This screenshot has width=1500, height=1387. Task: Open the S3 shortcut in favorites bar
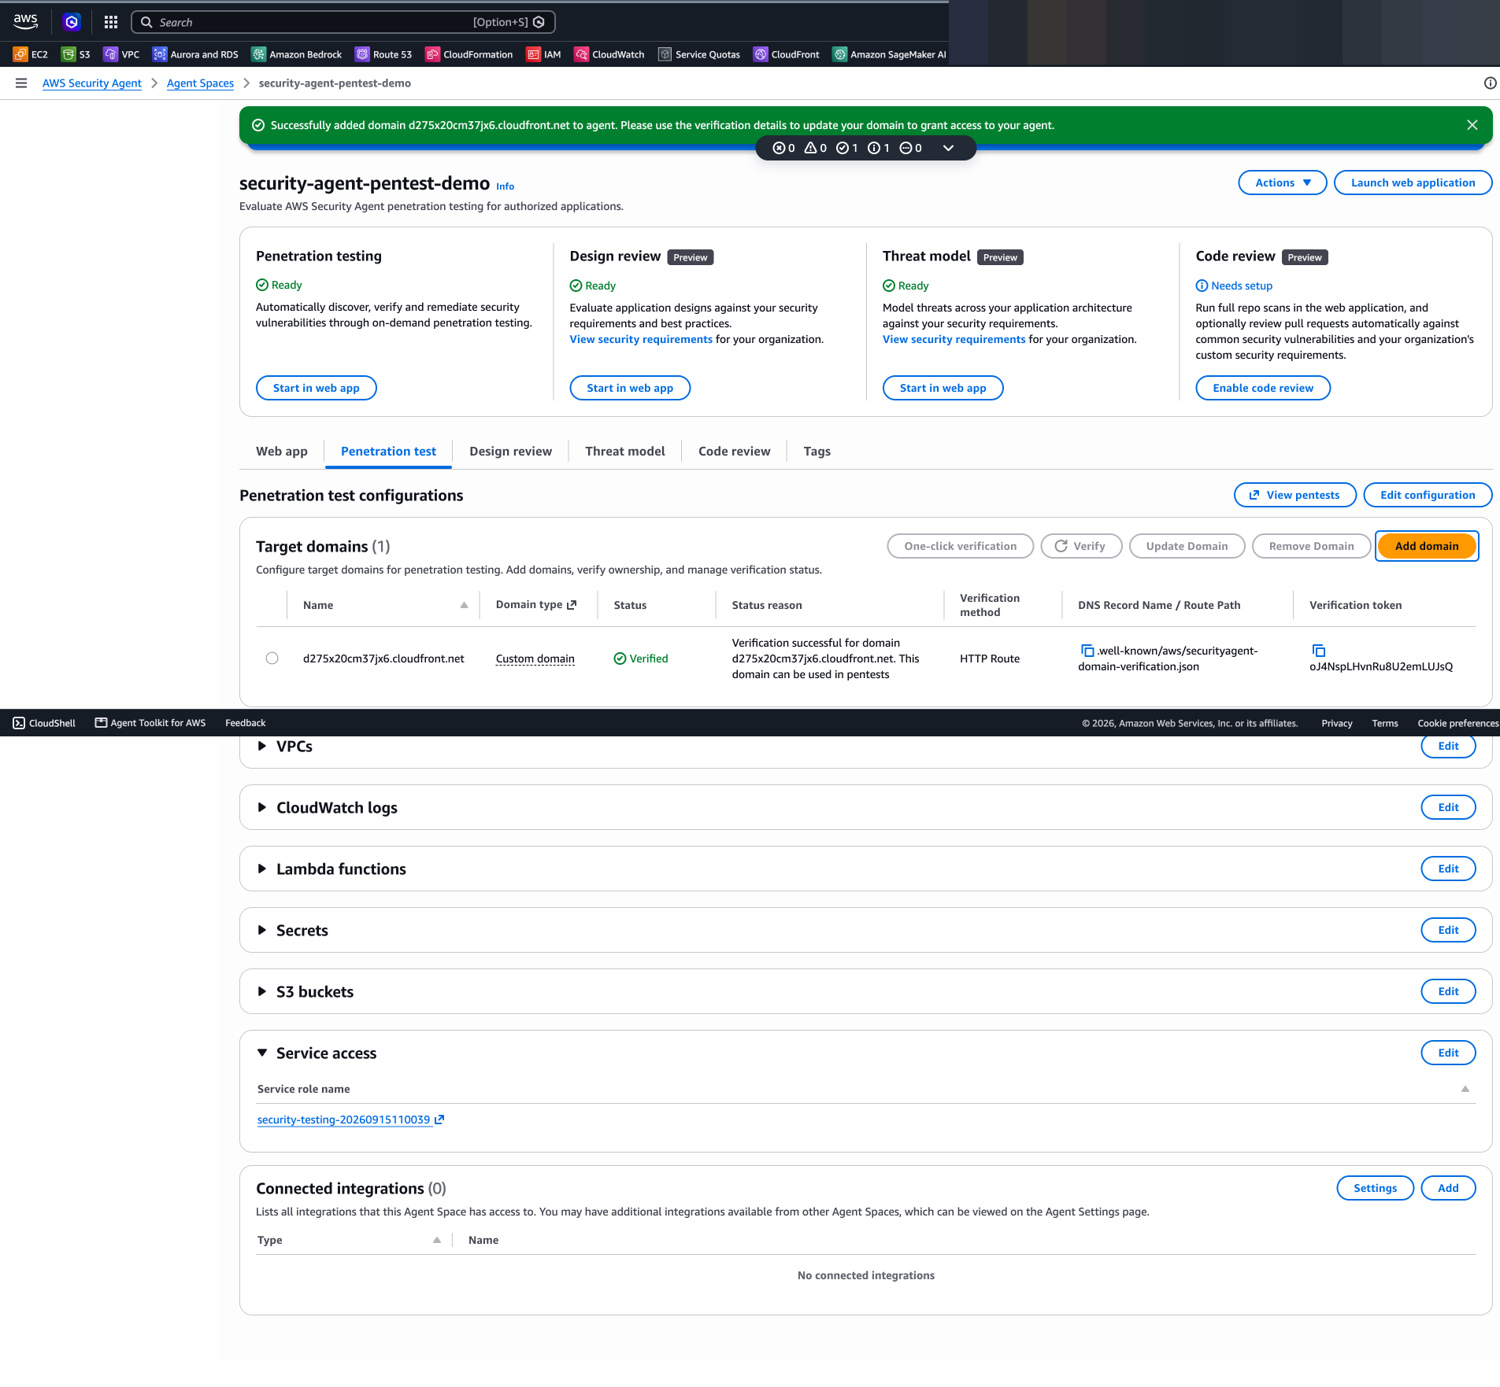(76, 54)
